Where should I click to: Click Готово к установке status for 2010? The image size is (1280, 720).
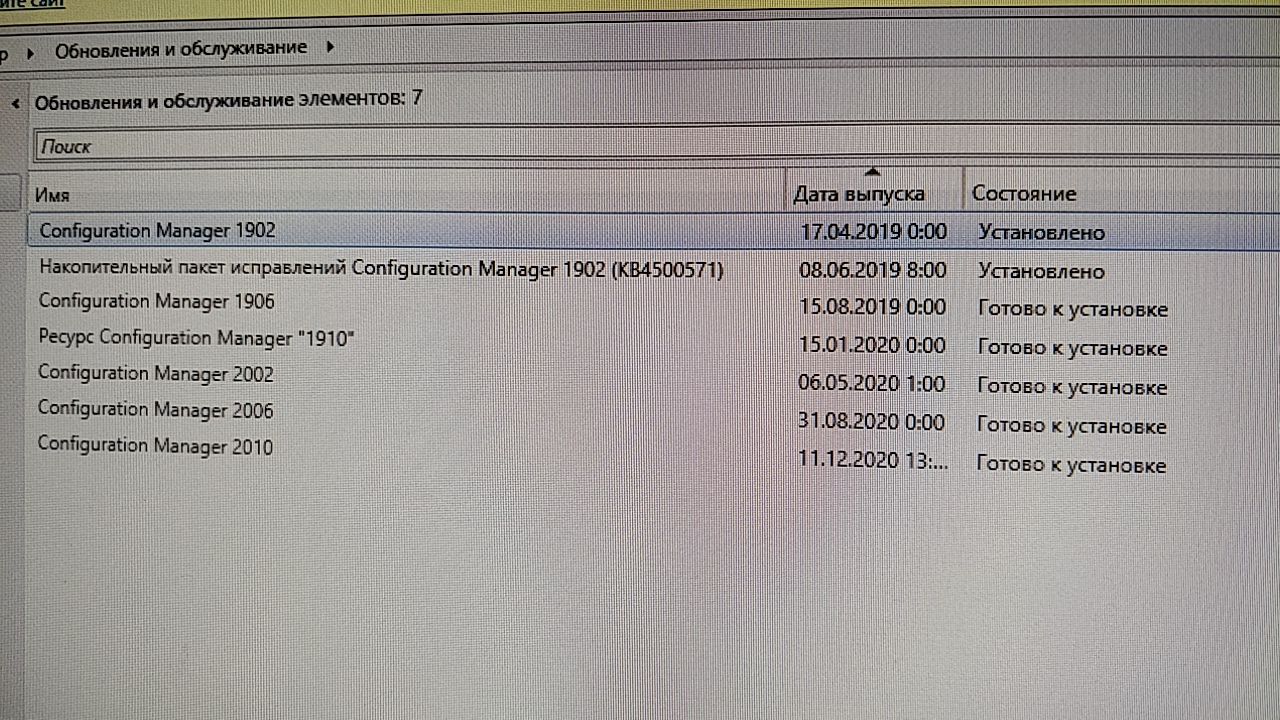pyautogui.click(x=1071, y=465)
